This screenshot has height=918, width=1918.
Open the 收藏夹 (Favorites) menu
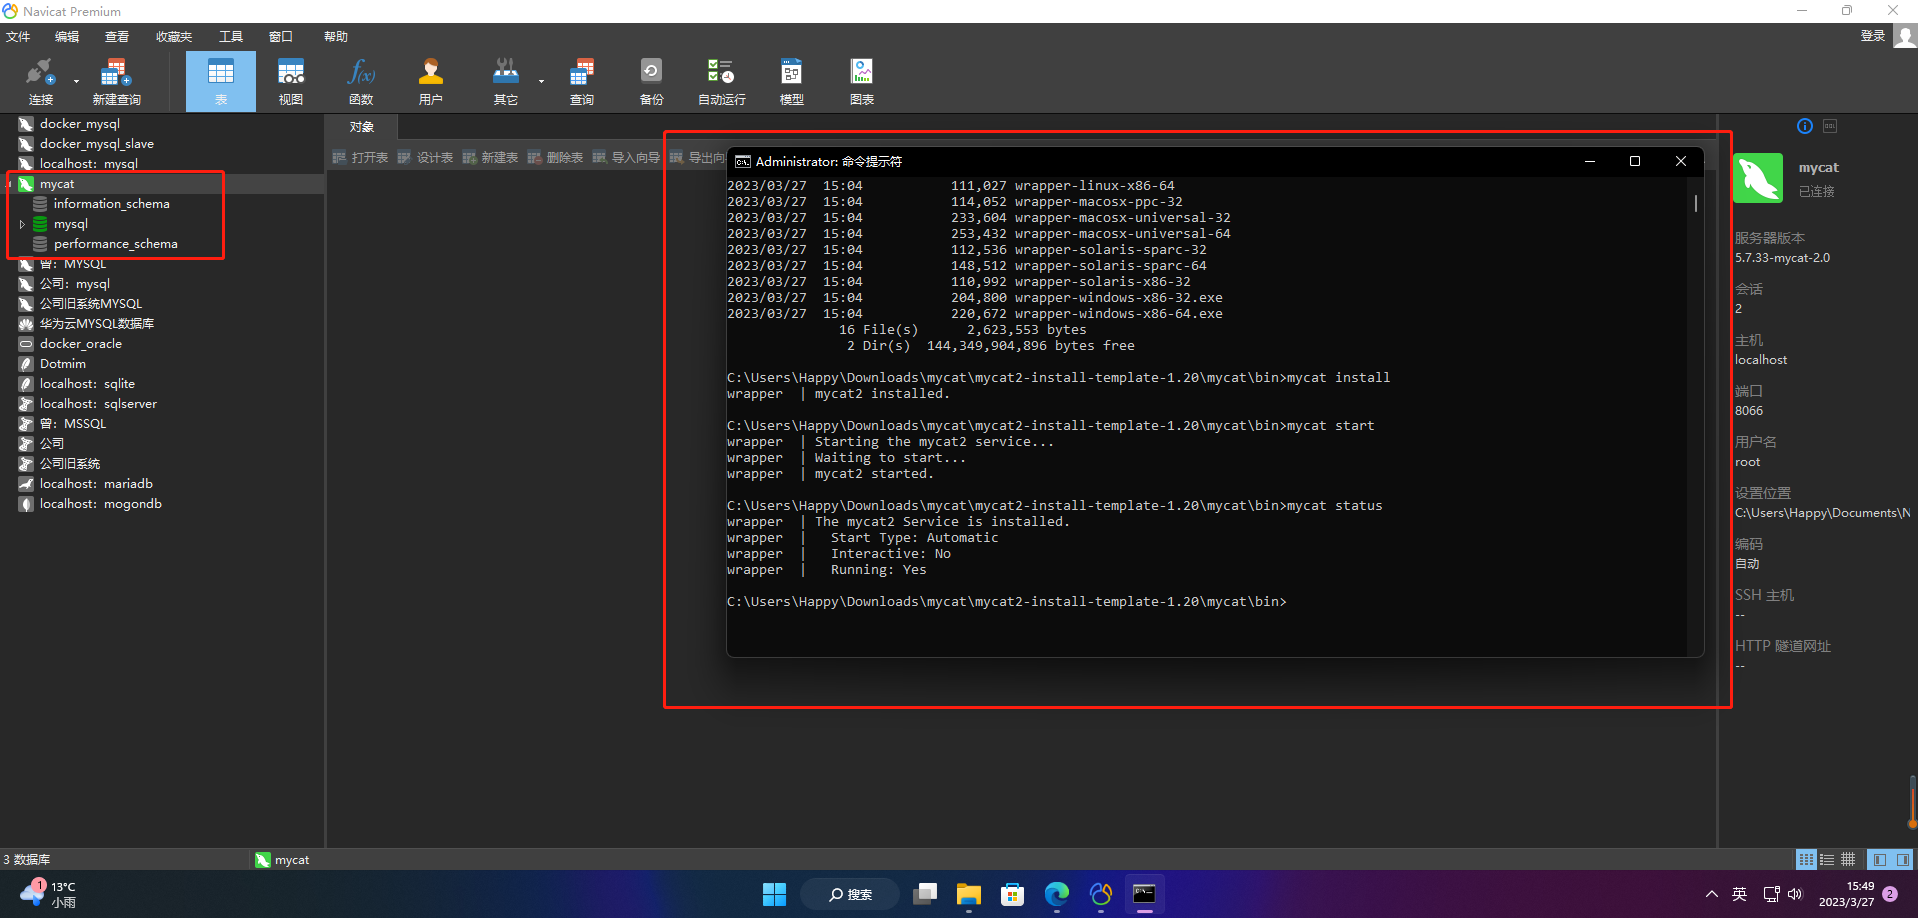[x=174, y=37]
